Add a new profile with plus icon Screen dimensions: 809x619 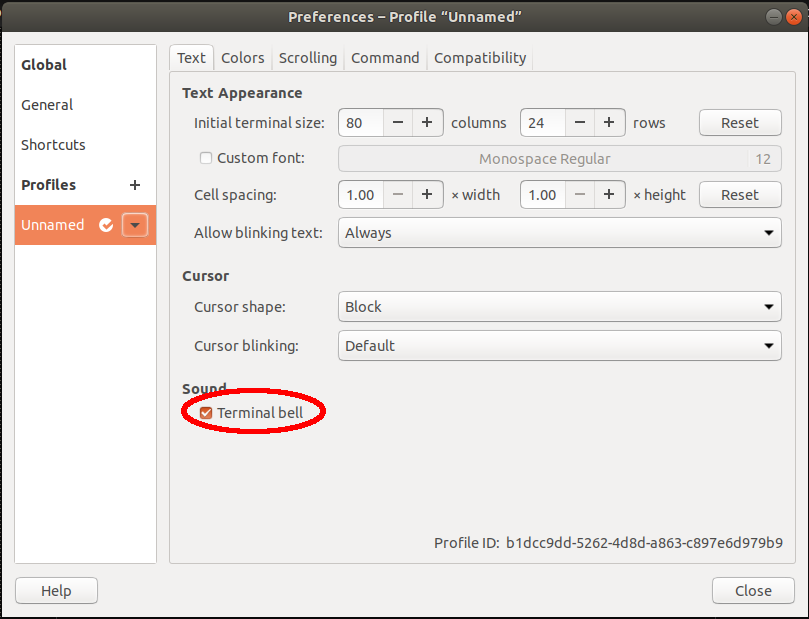tap(135, 185)
